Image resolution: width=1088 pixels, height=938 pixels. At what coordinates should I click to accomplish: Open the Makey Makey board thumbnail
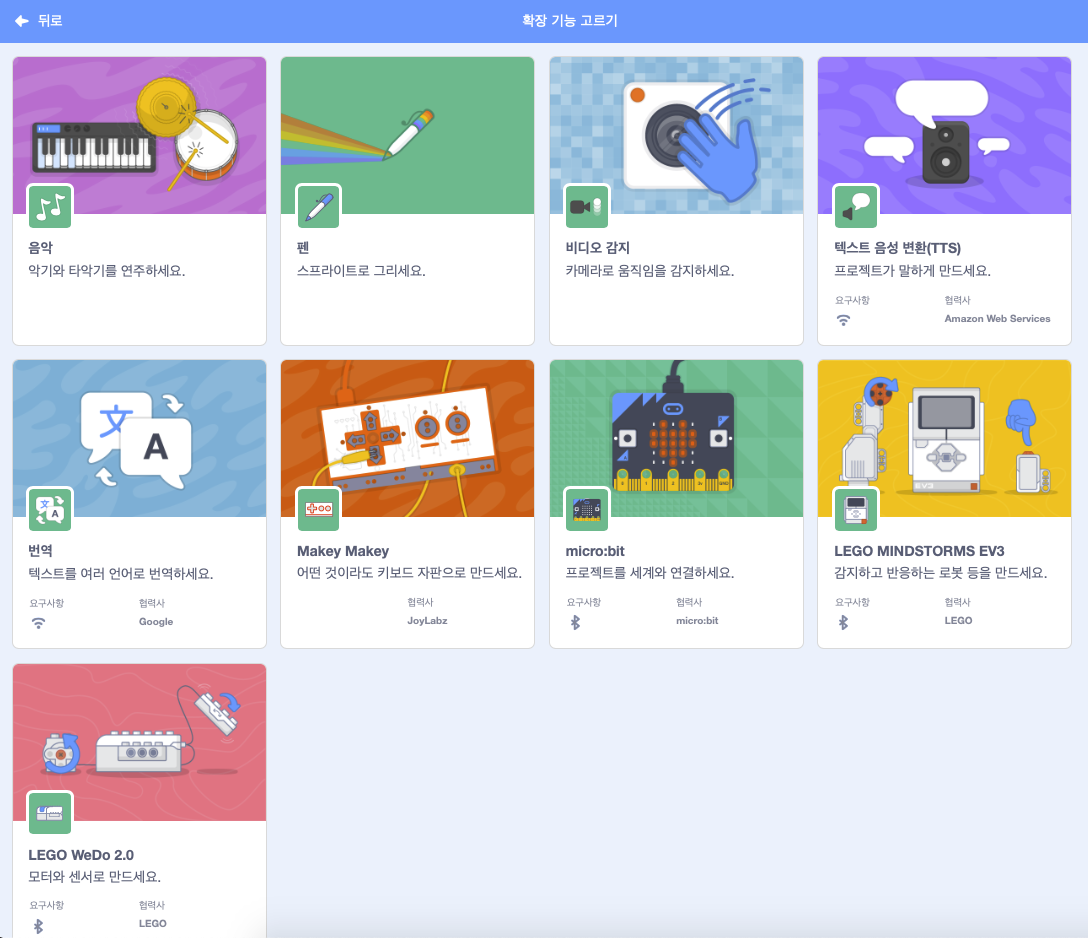pos(407,438)
